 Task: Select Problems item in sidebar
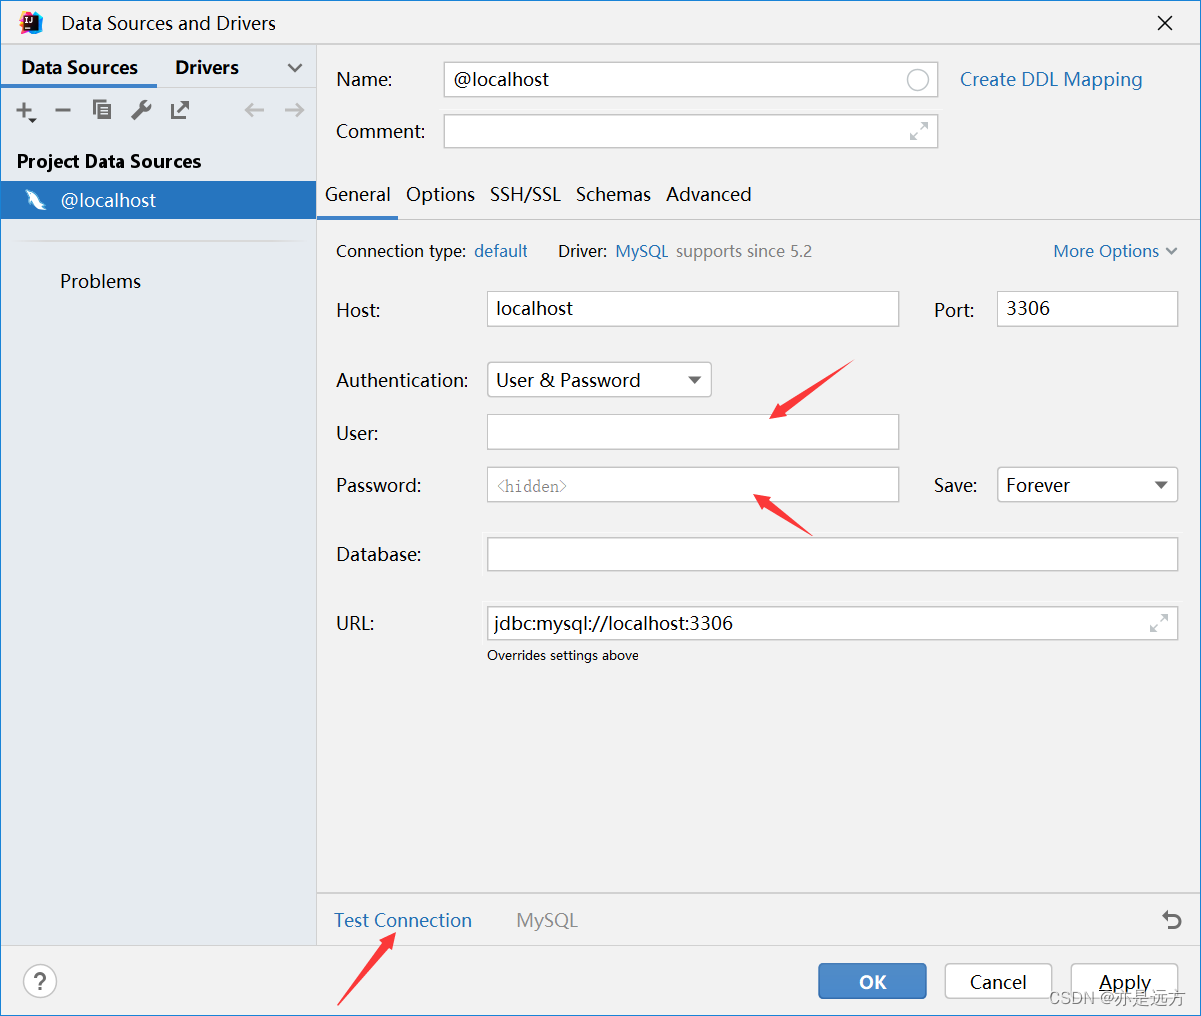point(100,281)
